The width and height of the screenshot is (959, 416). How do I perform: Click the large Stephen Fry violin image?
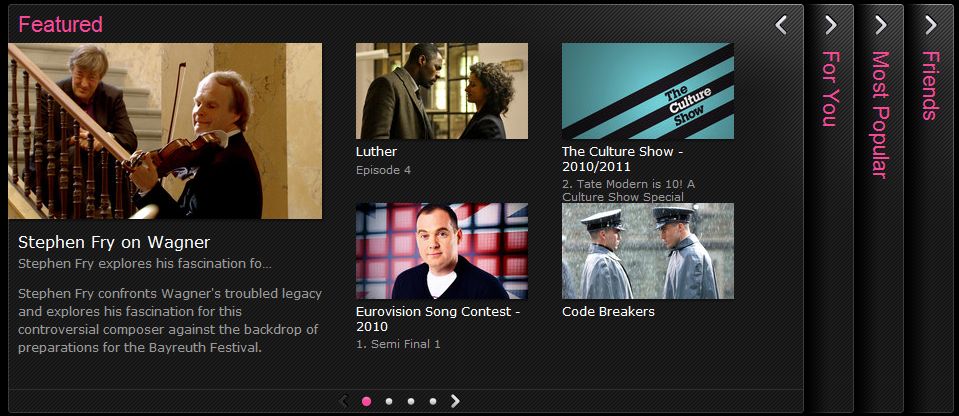165,131
